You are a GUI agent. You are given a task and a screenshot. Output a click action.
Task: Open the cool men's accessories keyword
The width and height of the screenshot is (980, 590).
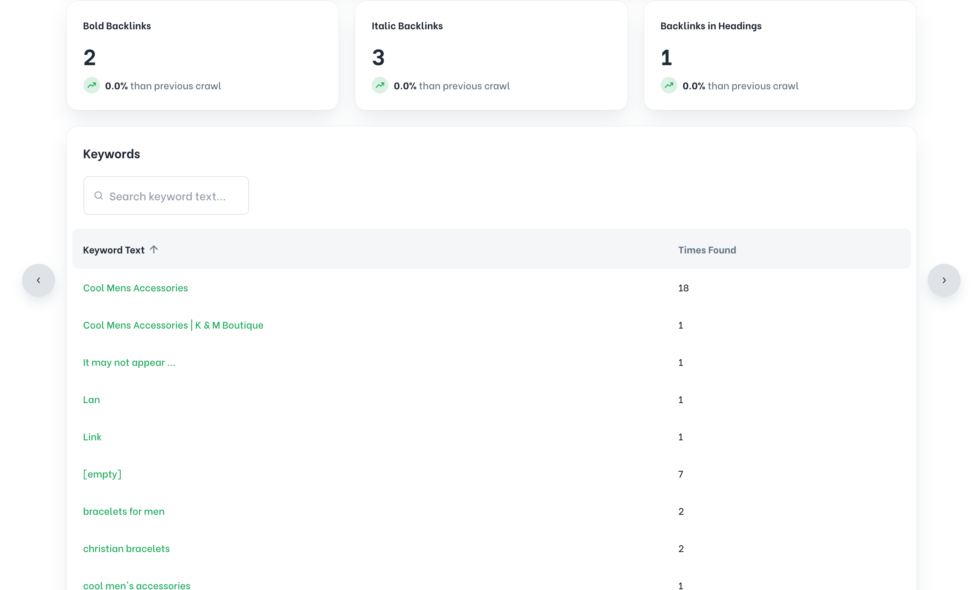pos(137,585)
